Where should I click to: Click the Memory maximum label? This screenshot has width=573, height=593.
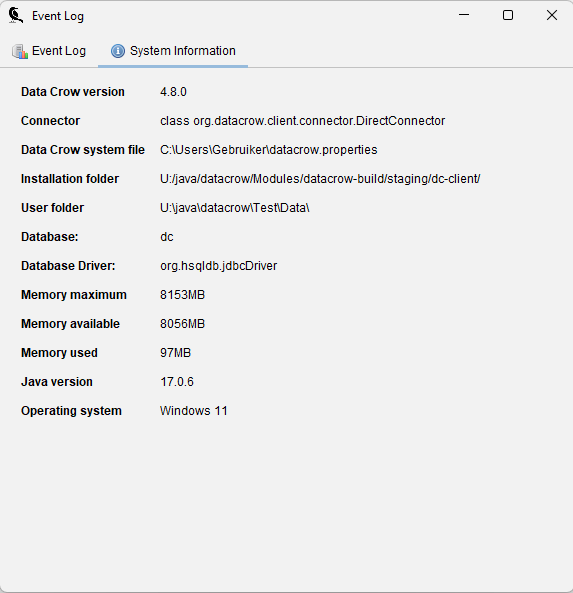pos(74,295)
